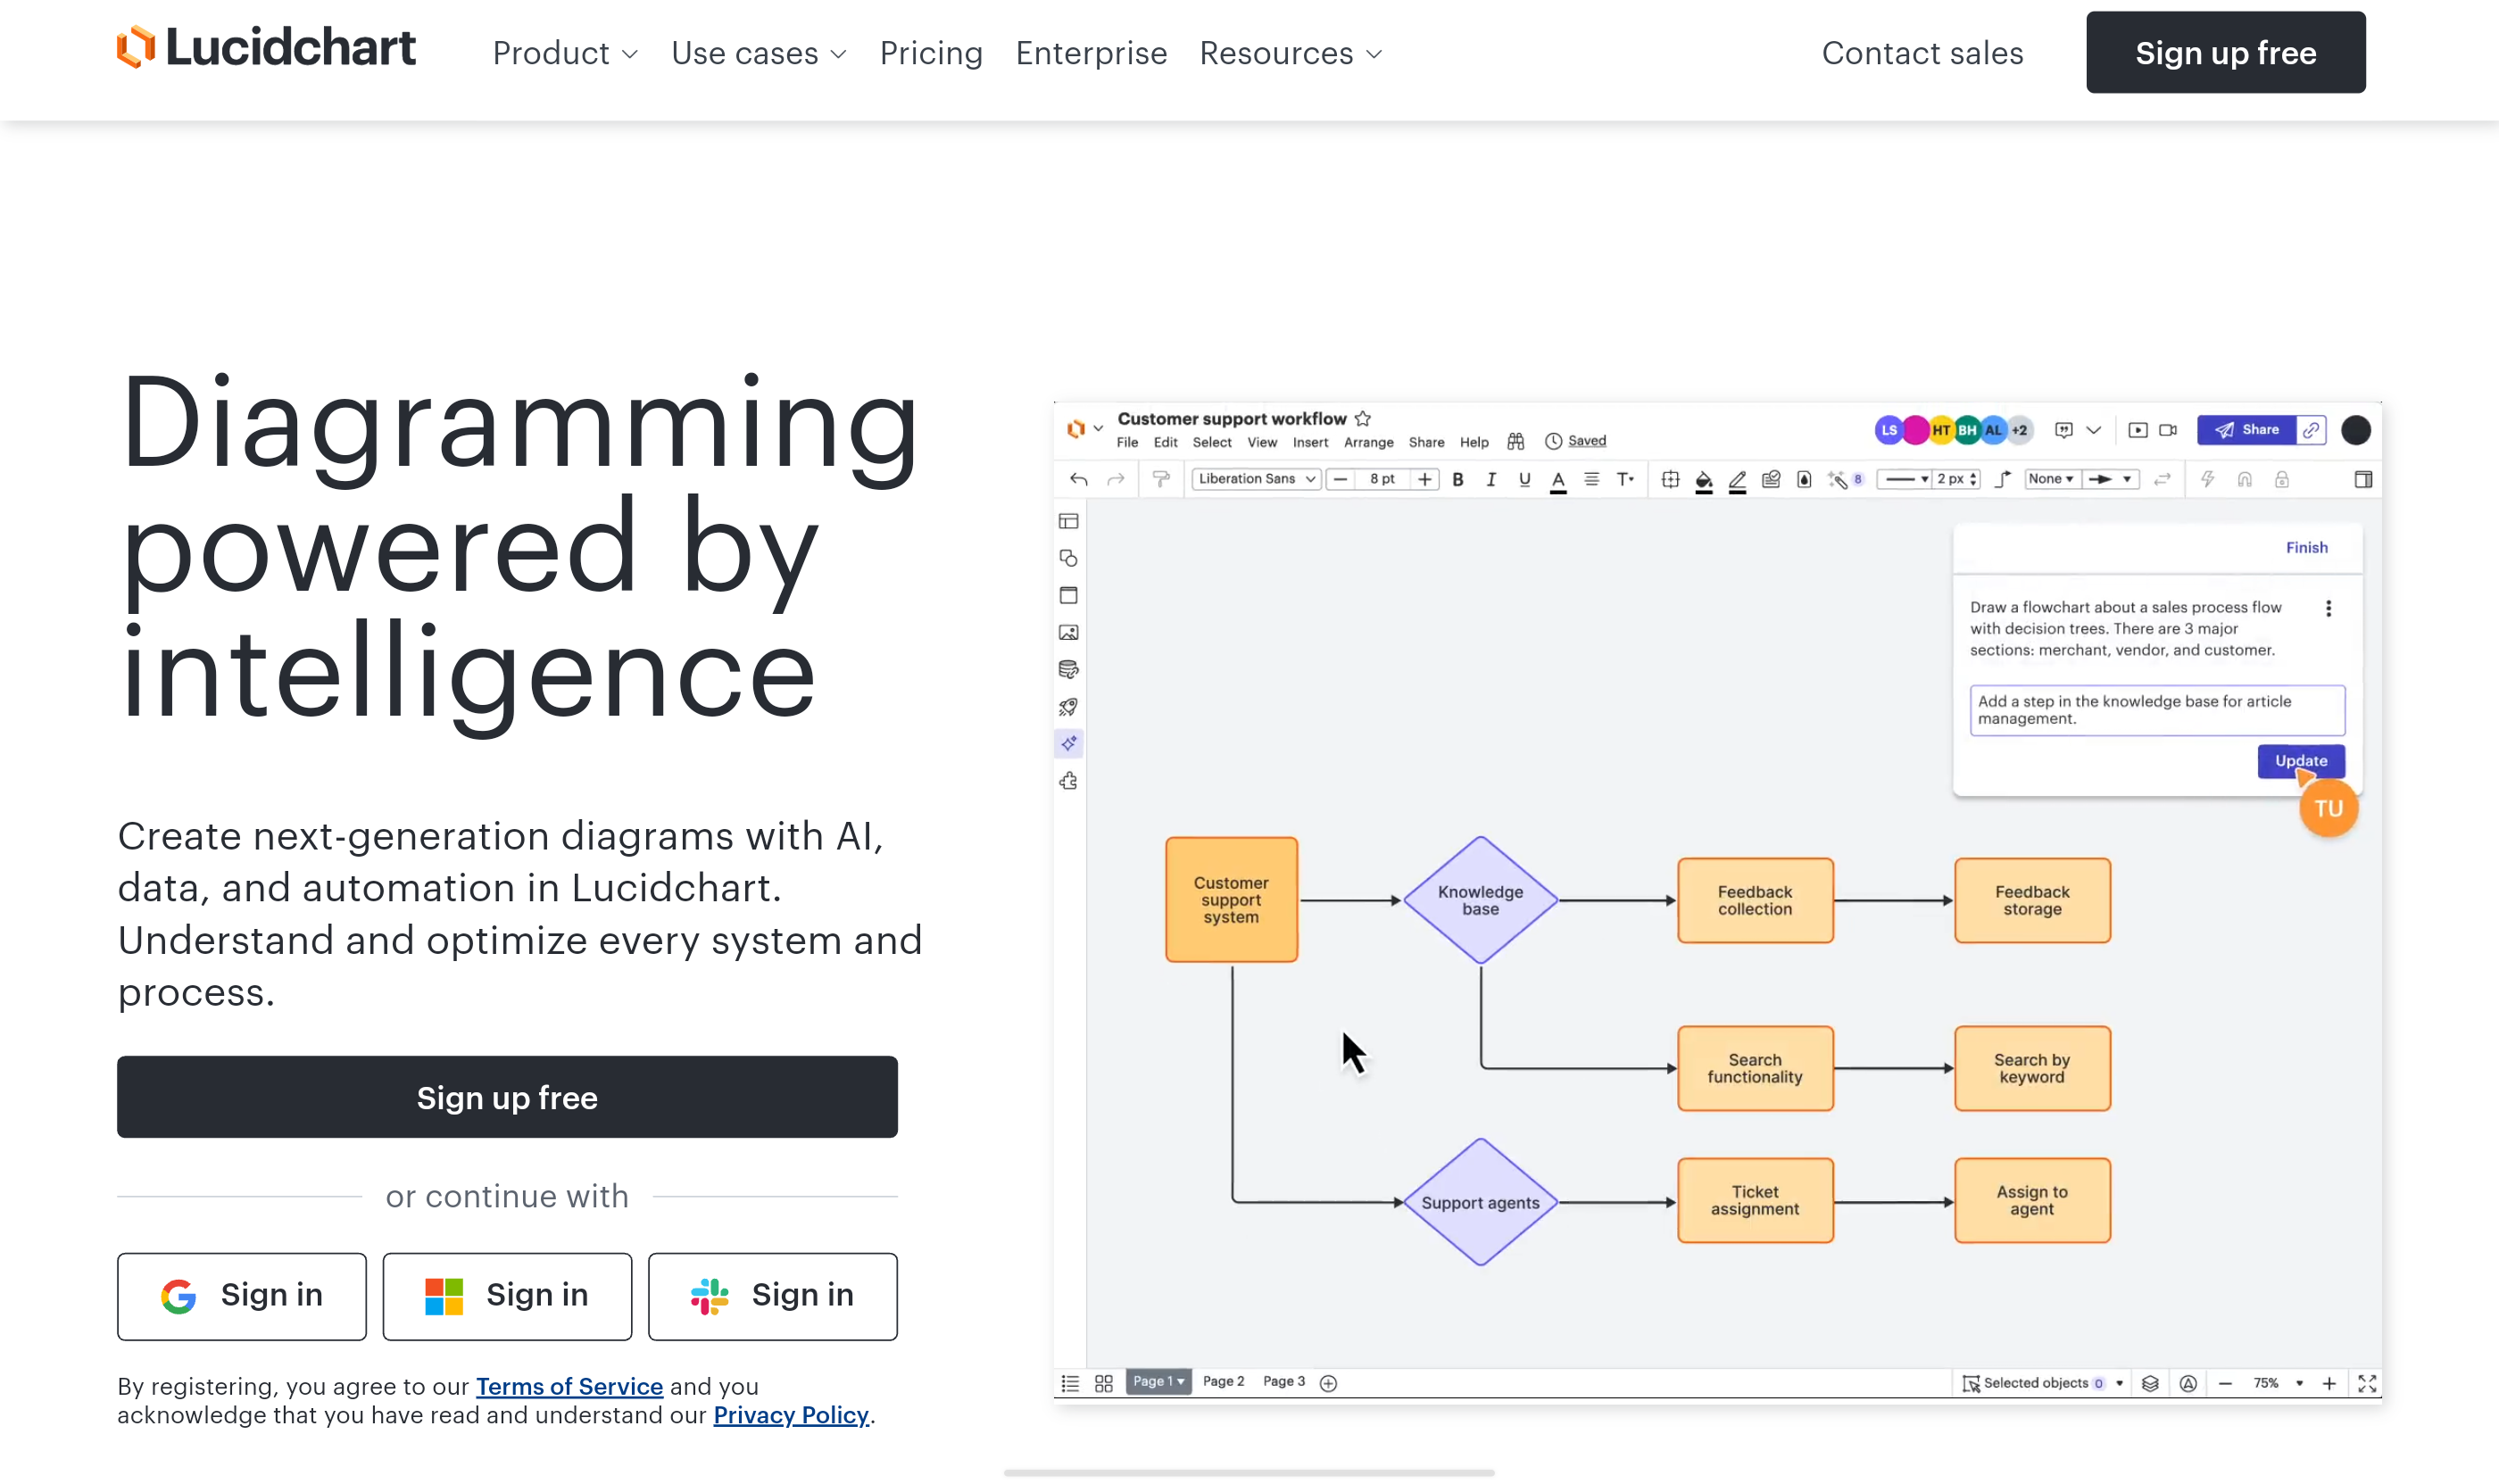Click the Undo arrow in the editor toolbar

point(1078,480)
